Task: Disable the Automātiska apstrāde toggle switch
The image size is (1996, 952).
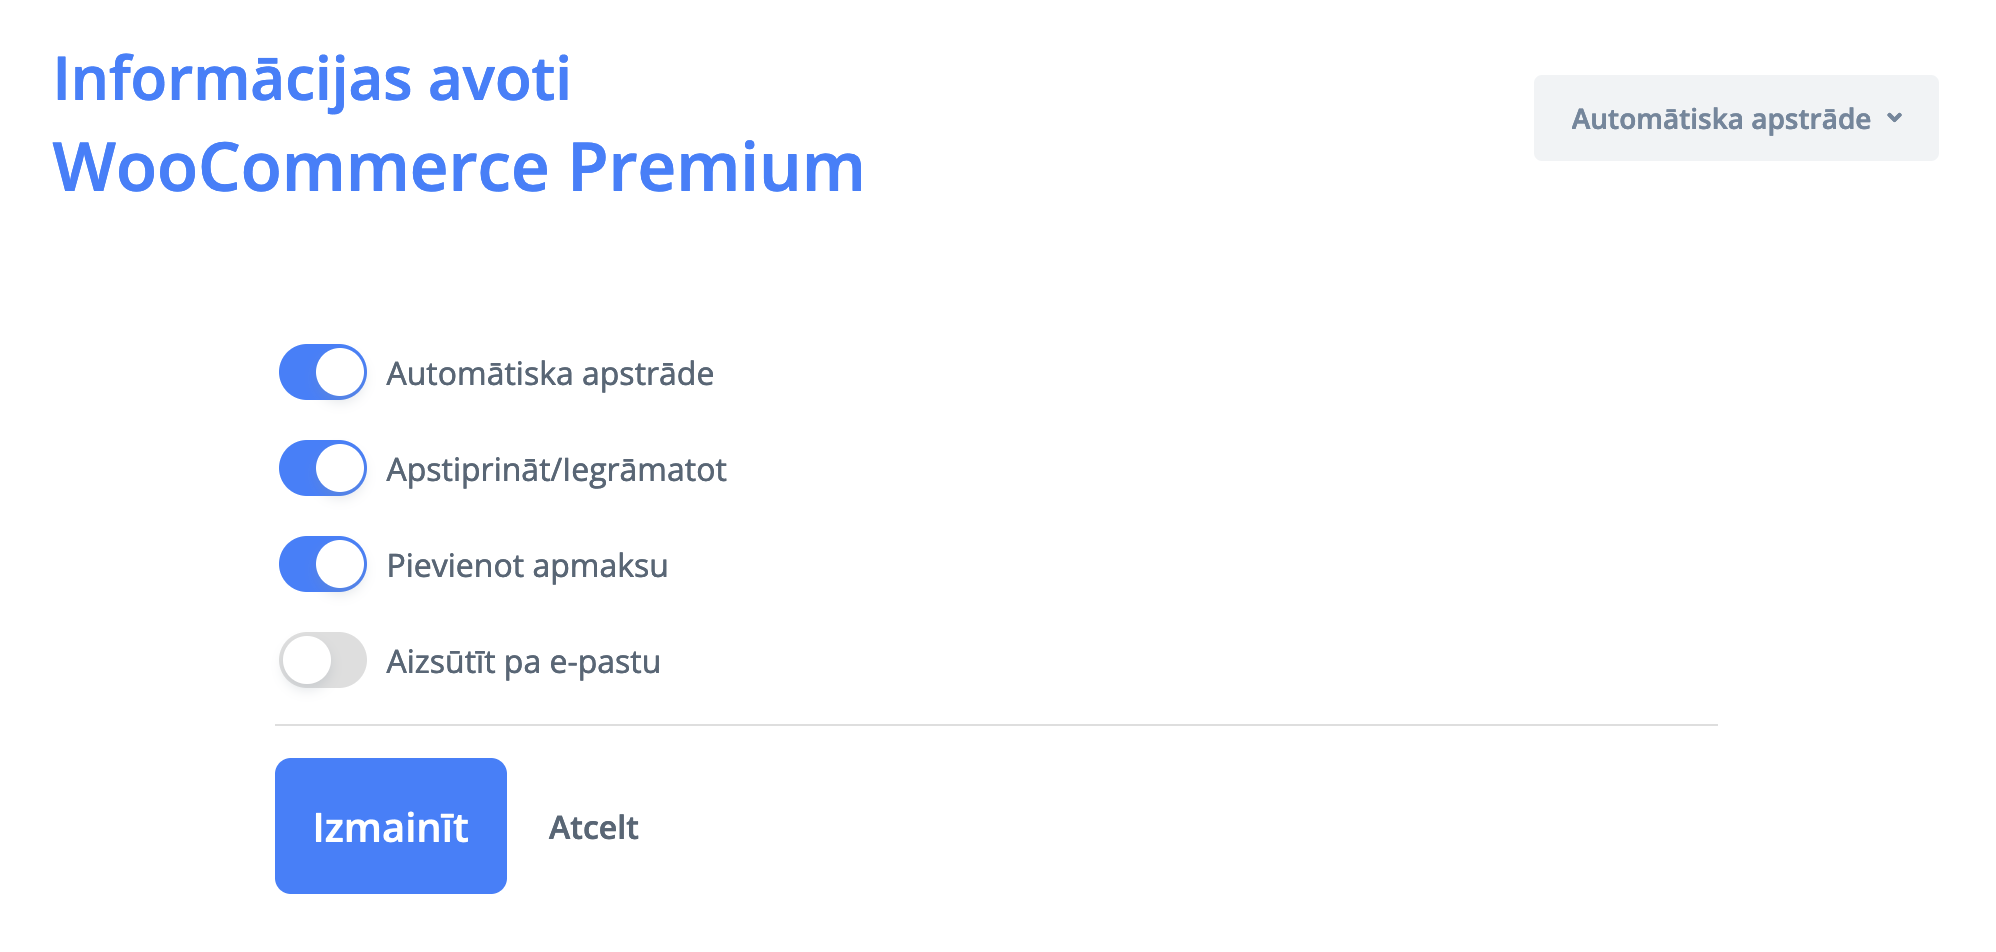Action: 322,372
